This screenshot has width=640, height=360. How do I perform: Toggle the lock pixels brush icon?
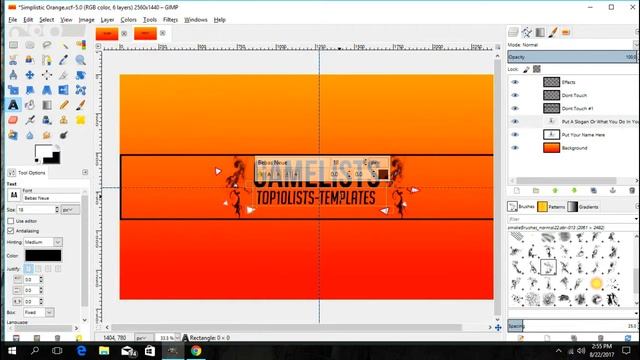coord(527,69)
